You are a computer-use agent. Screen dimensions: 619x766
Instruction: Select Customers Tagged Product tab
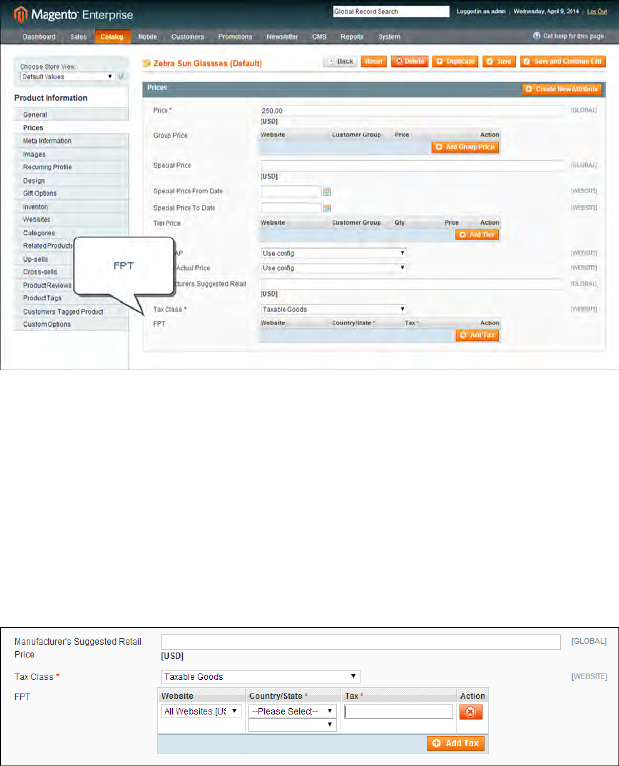(x=71, y=312)
